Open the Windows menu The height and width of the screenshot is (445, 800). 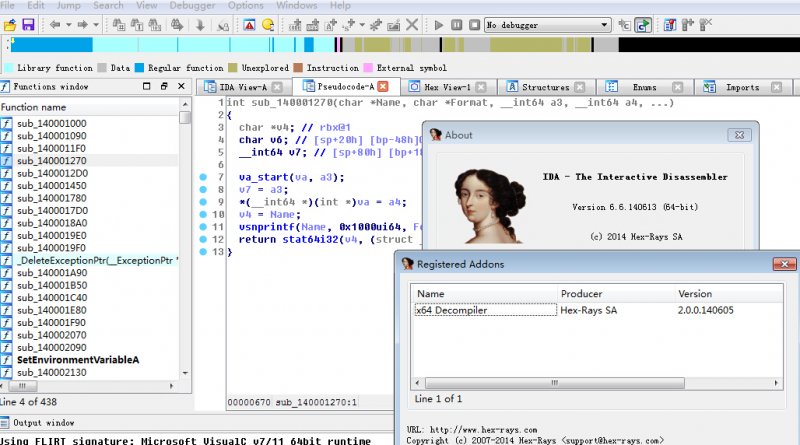[296, 6]
